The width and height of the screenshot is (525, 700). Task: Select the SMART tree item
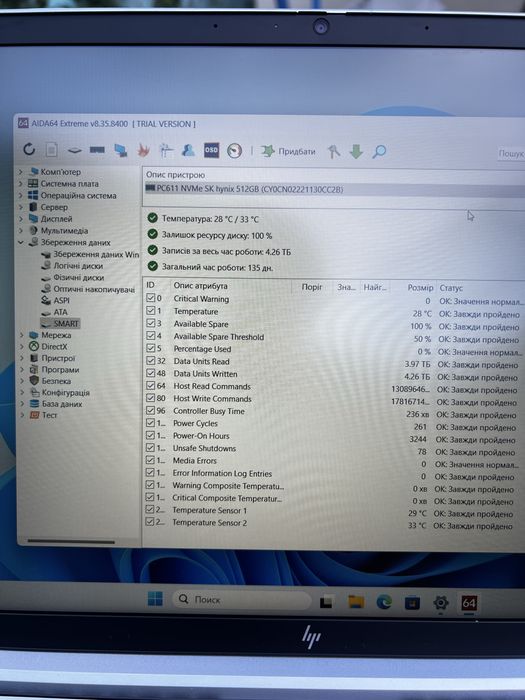coord(66,323)
